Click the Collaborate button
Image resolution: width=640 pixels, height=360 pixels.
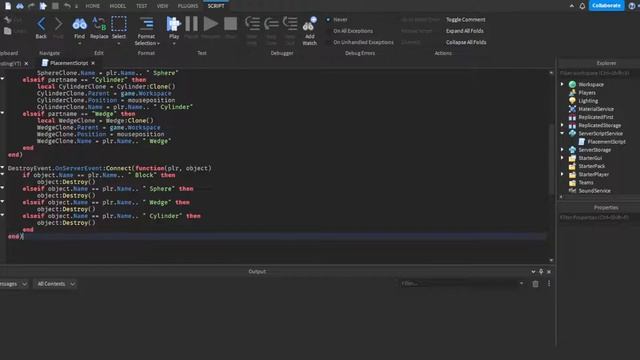(607, 6)
